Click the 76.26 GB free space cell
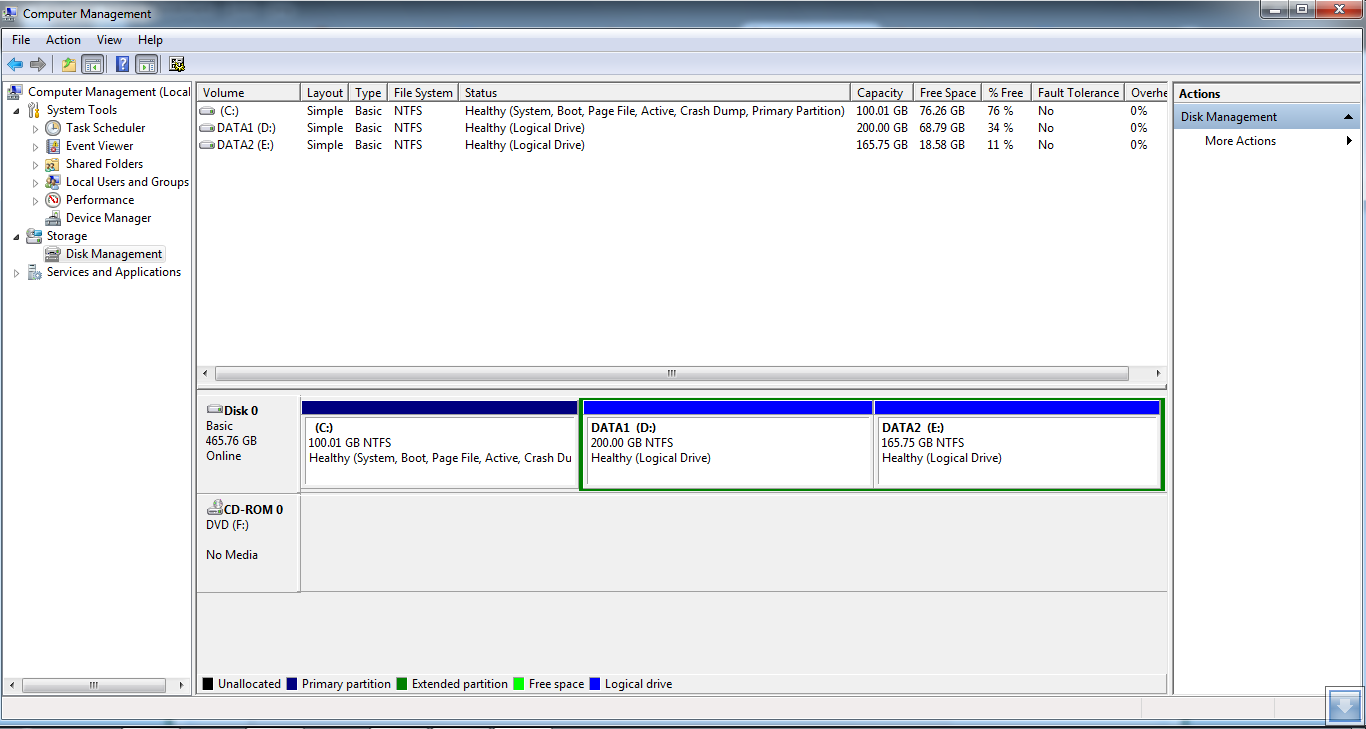Image resolution: width=1366 pixels, height=729 pixels. (x=942, y=111)
